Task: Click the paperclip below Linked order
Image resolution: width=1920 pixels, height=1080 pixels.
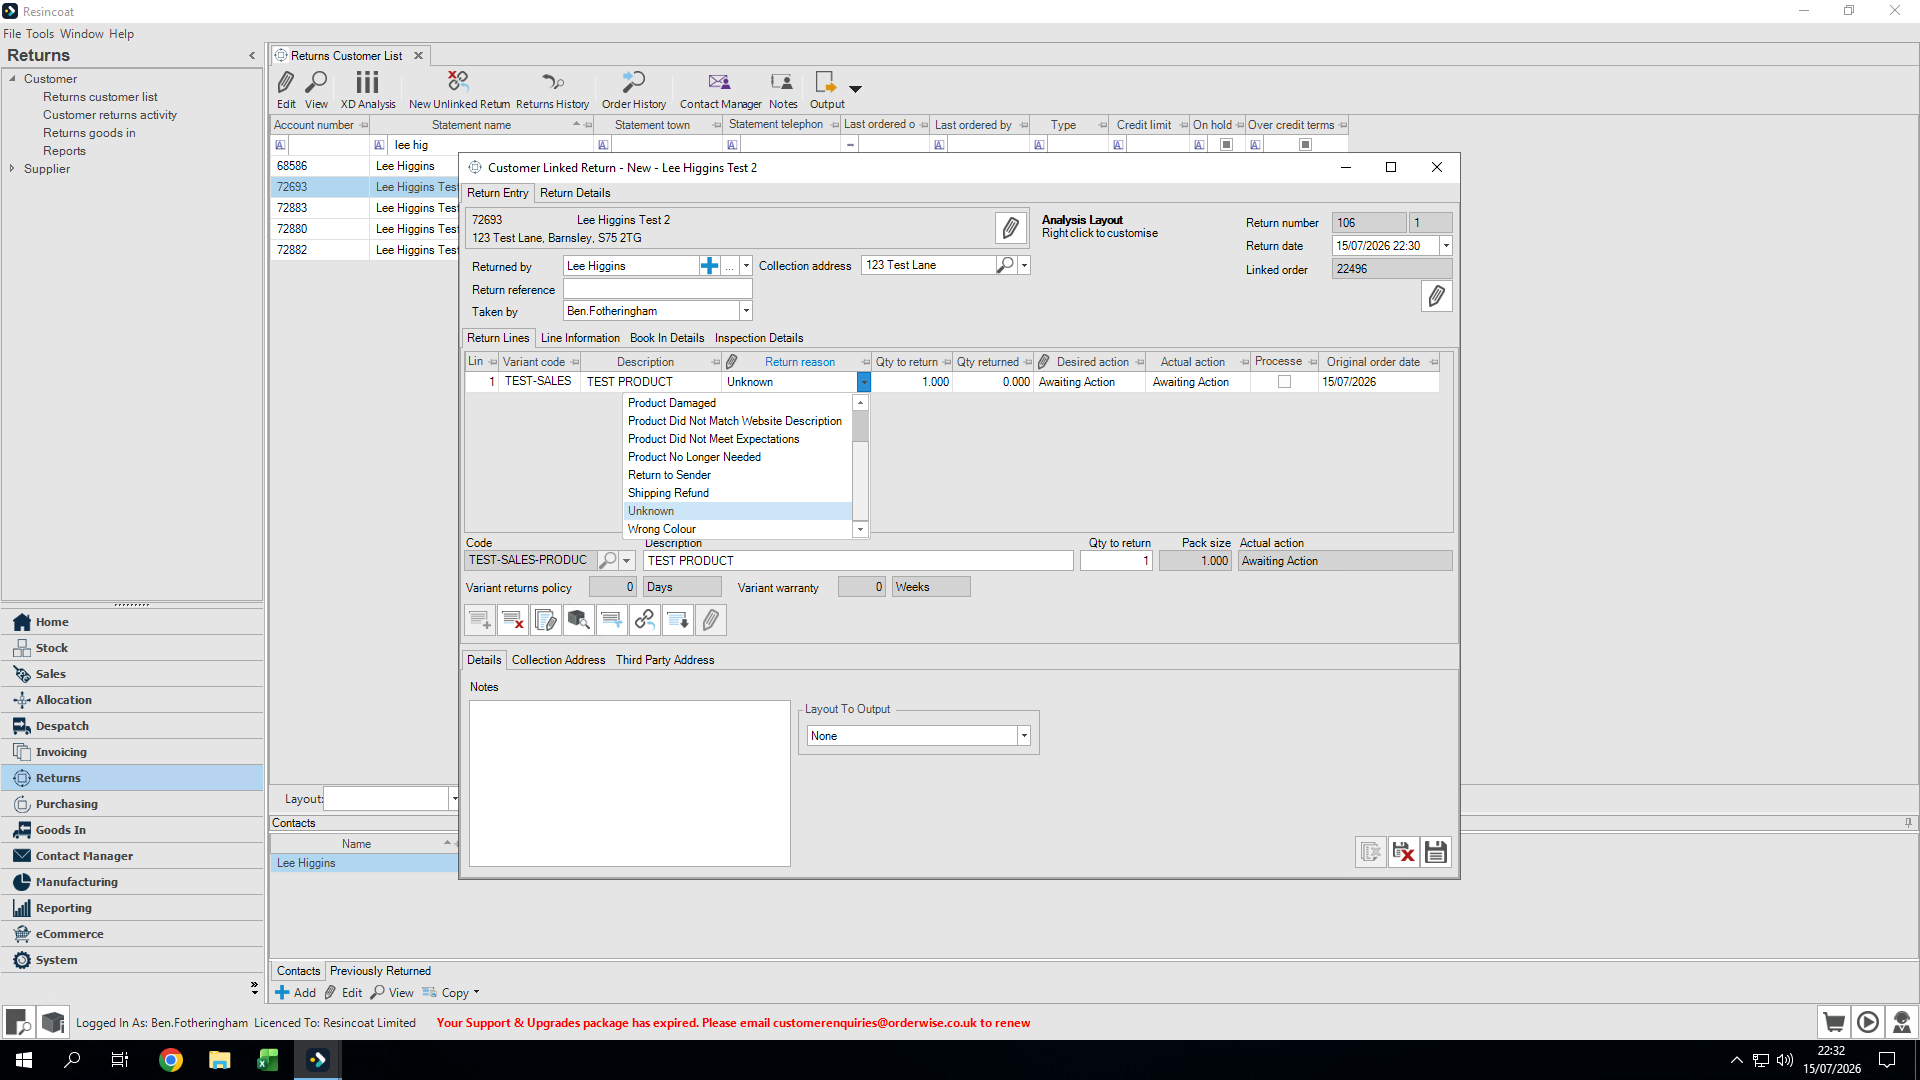Action: click(x=1436, y=296)
